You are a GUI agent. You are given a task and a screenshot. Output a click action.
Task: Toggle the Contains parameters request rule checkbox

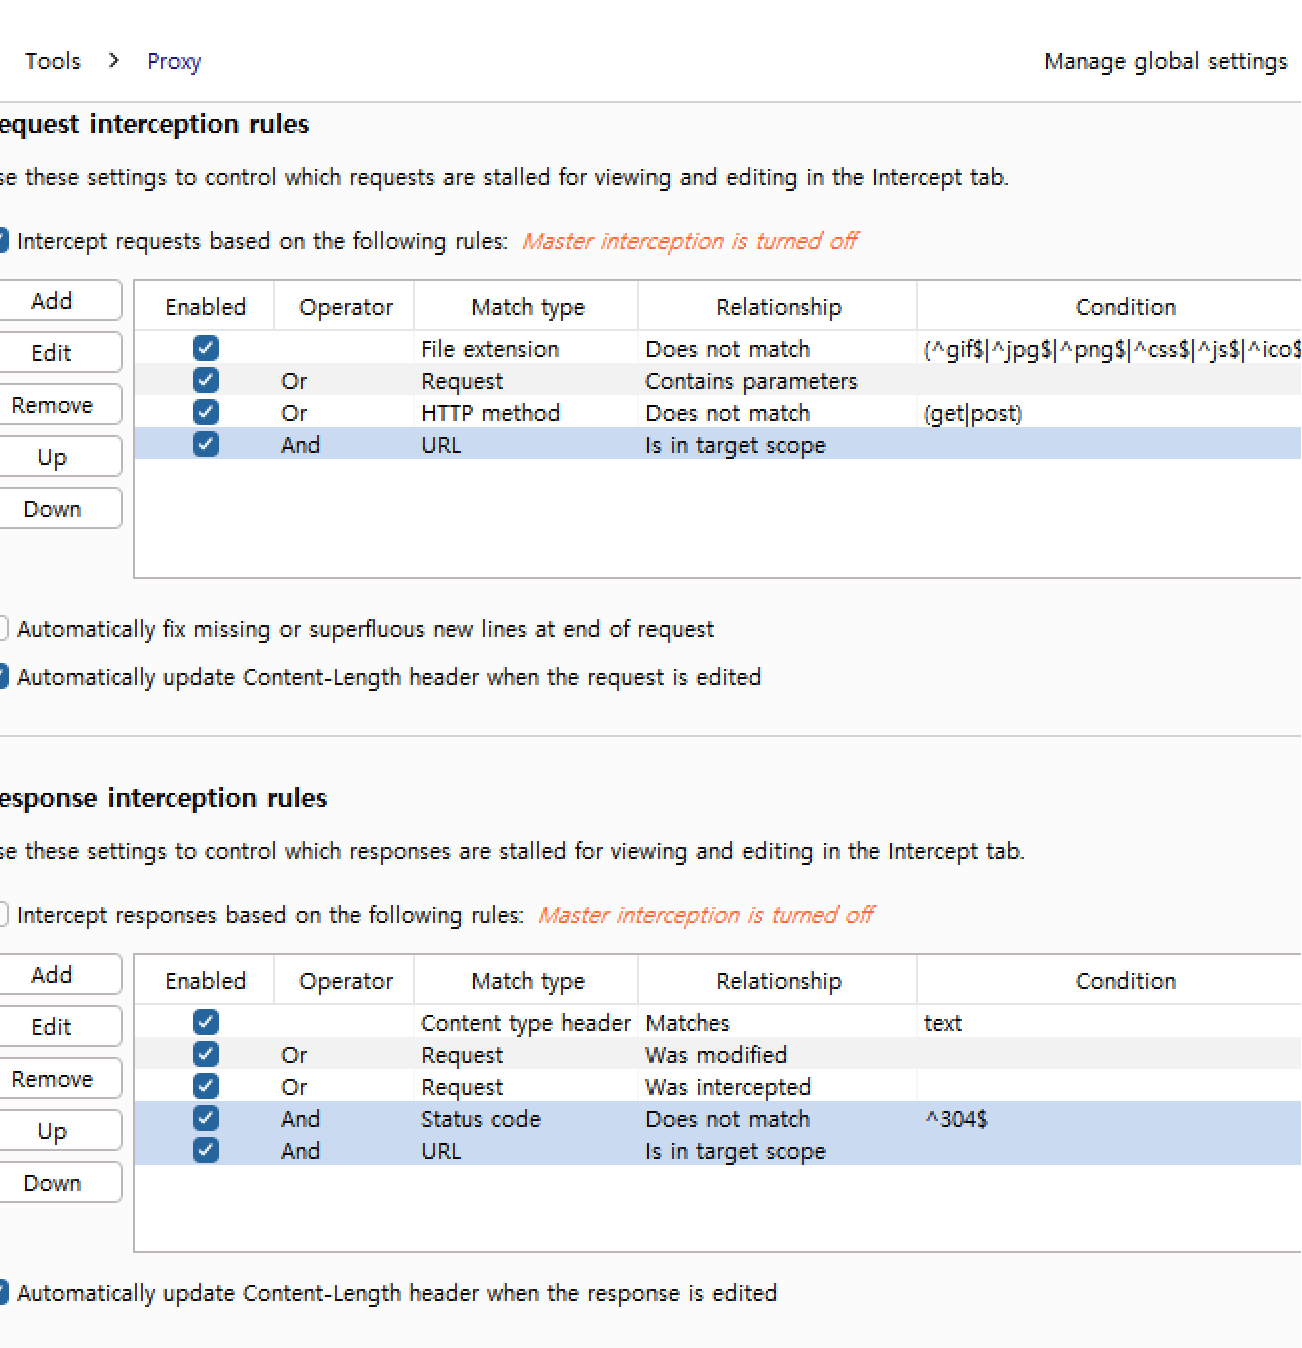coord(206,381)
